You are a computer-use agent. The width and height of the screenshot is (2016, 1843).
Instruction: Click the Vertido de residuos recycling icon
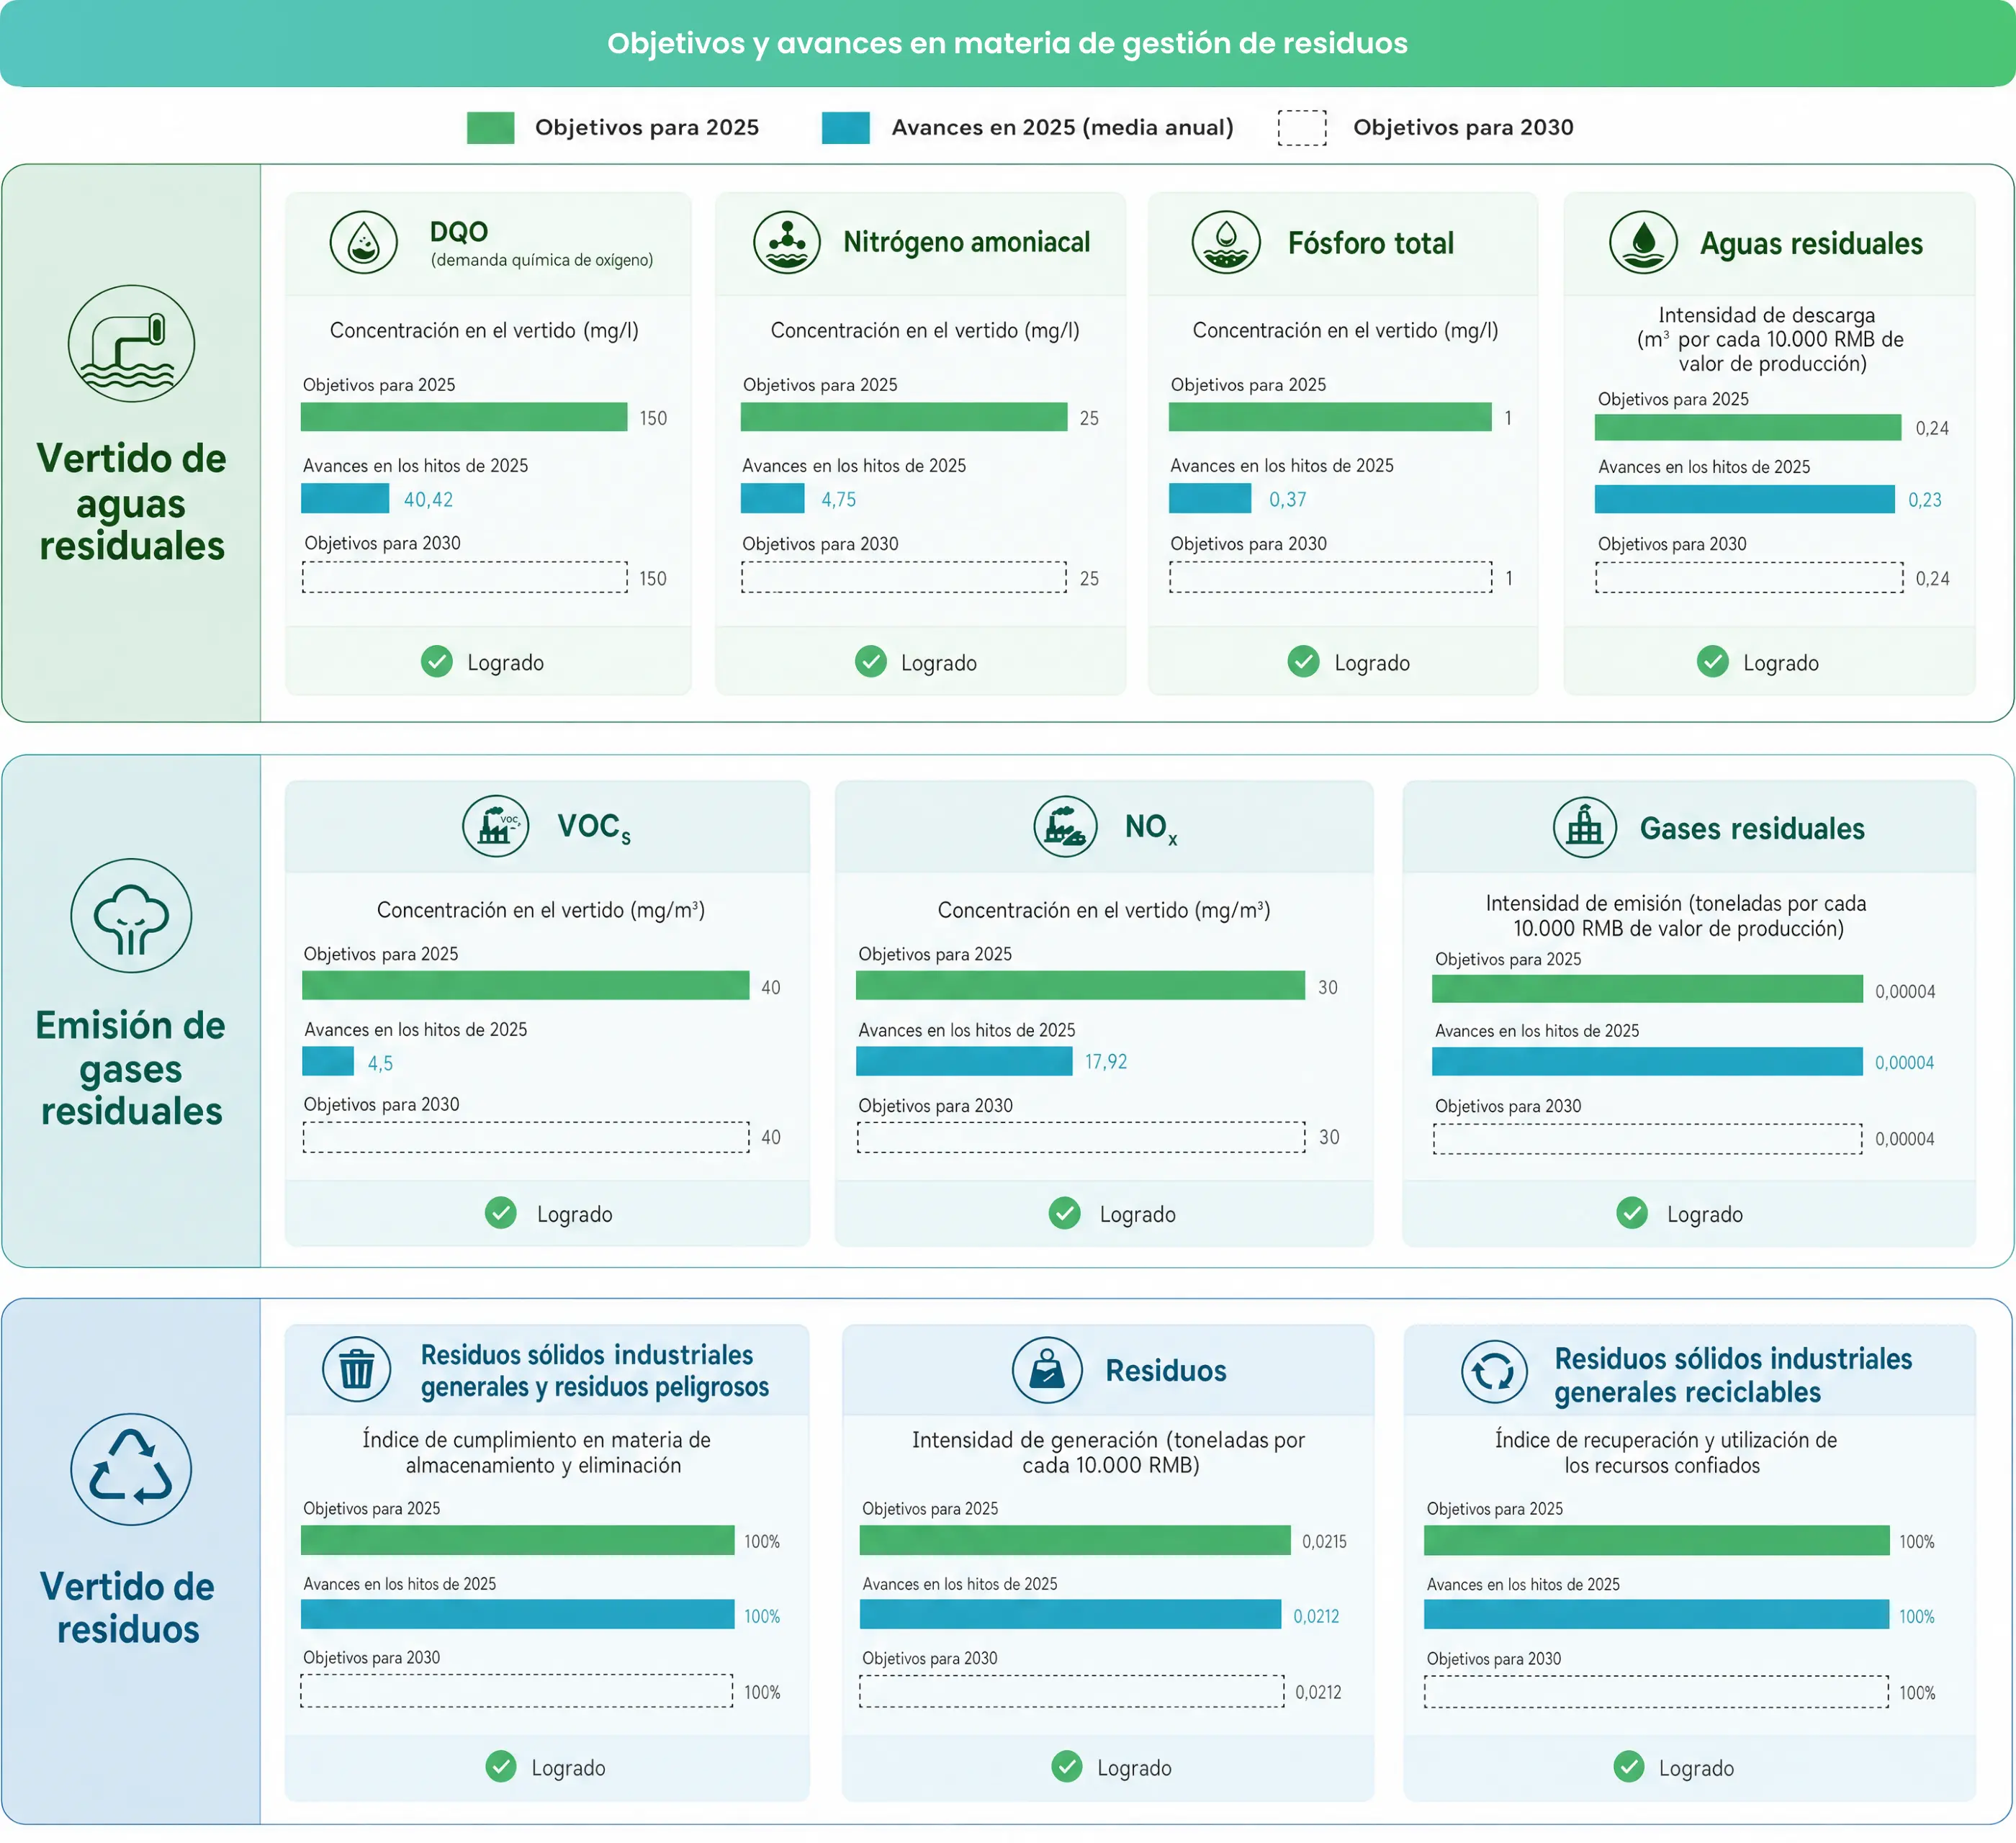tap(131, 1469)
